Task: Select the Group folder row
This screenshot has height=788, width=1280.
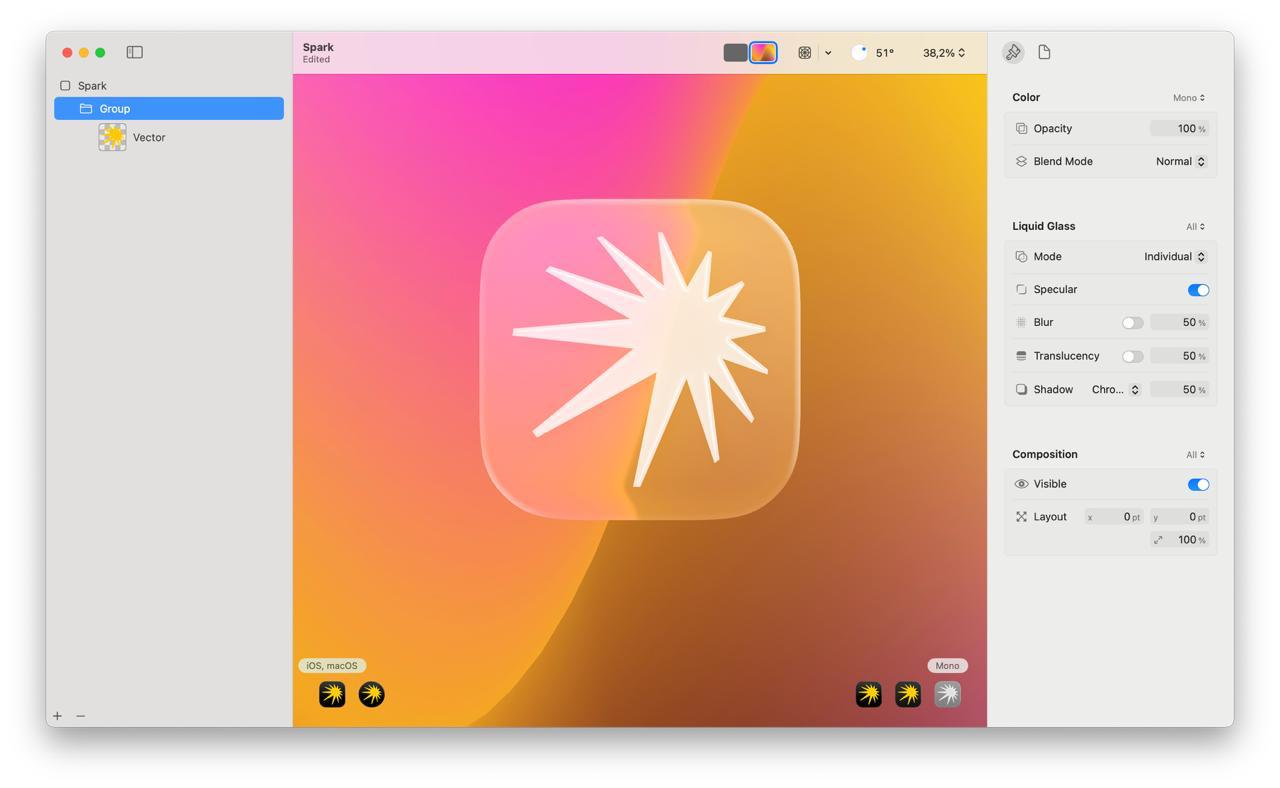Action: click(x=169, y=108)
